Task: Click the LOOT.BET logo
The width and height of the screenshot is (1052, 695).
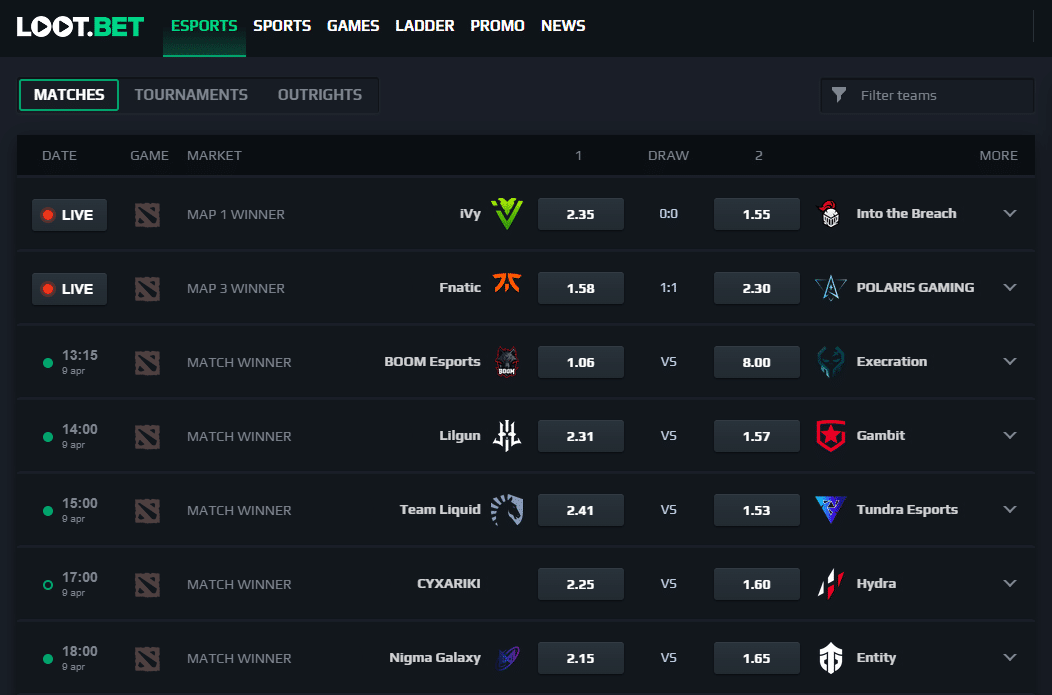Action: pos(80,26)
